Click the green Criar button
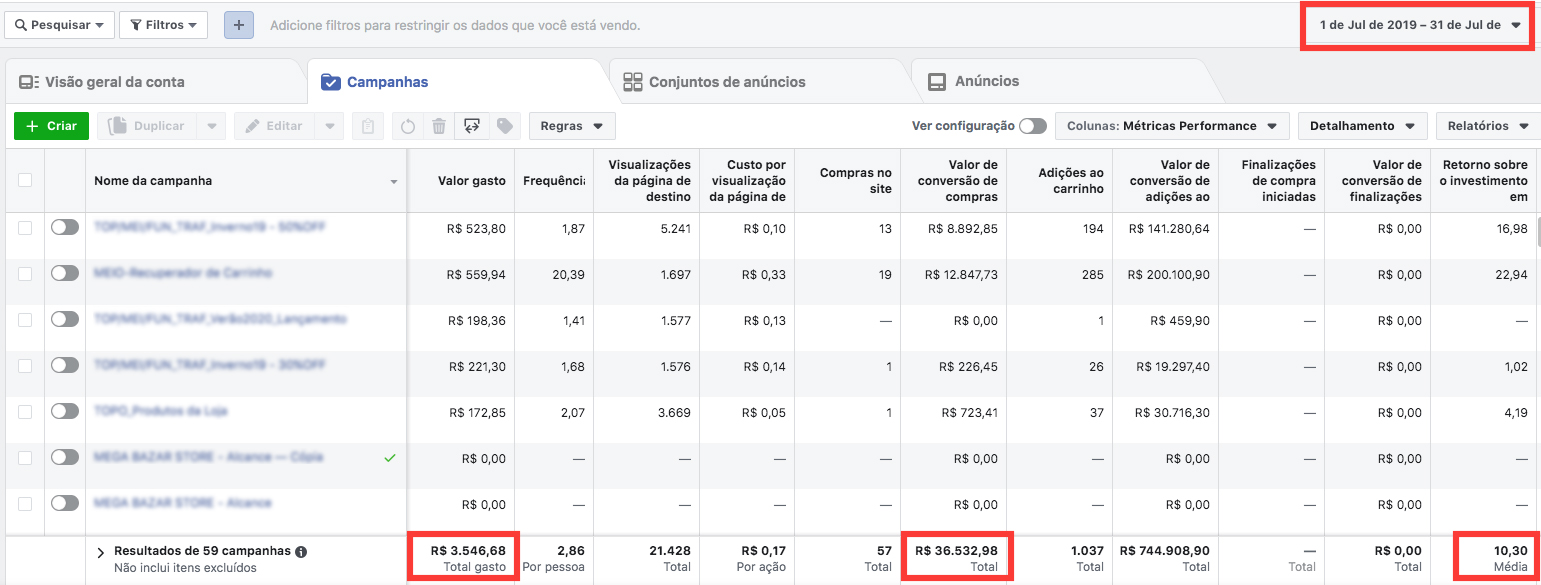The height and width of the screenshot is (585, 1541). (51, 126)
